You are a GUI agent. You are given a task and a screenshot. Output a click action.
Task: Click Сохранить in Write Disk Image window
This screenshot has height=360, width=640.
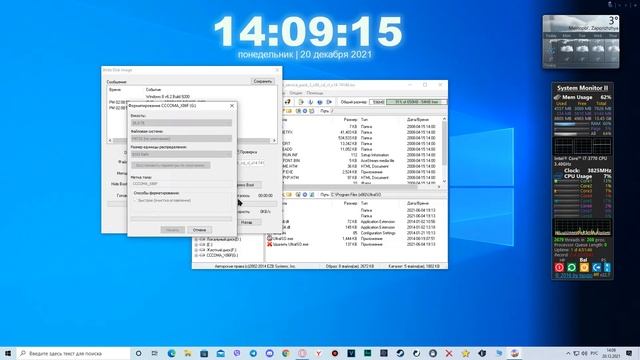click(x=262, y=81)
